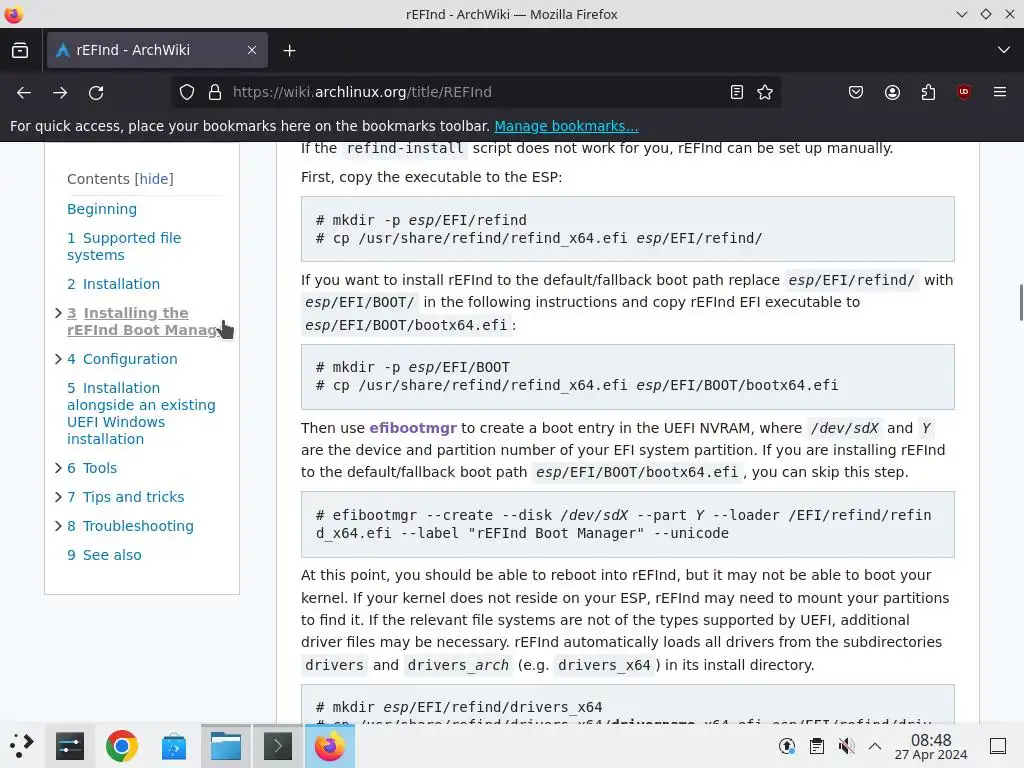The width and height of the screenshot is (1024, 768).
Task: Toggle the muted volume tray icon
Action: (x=846, y=746)
